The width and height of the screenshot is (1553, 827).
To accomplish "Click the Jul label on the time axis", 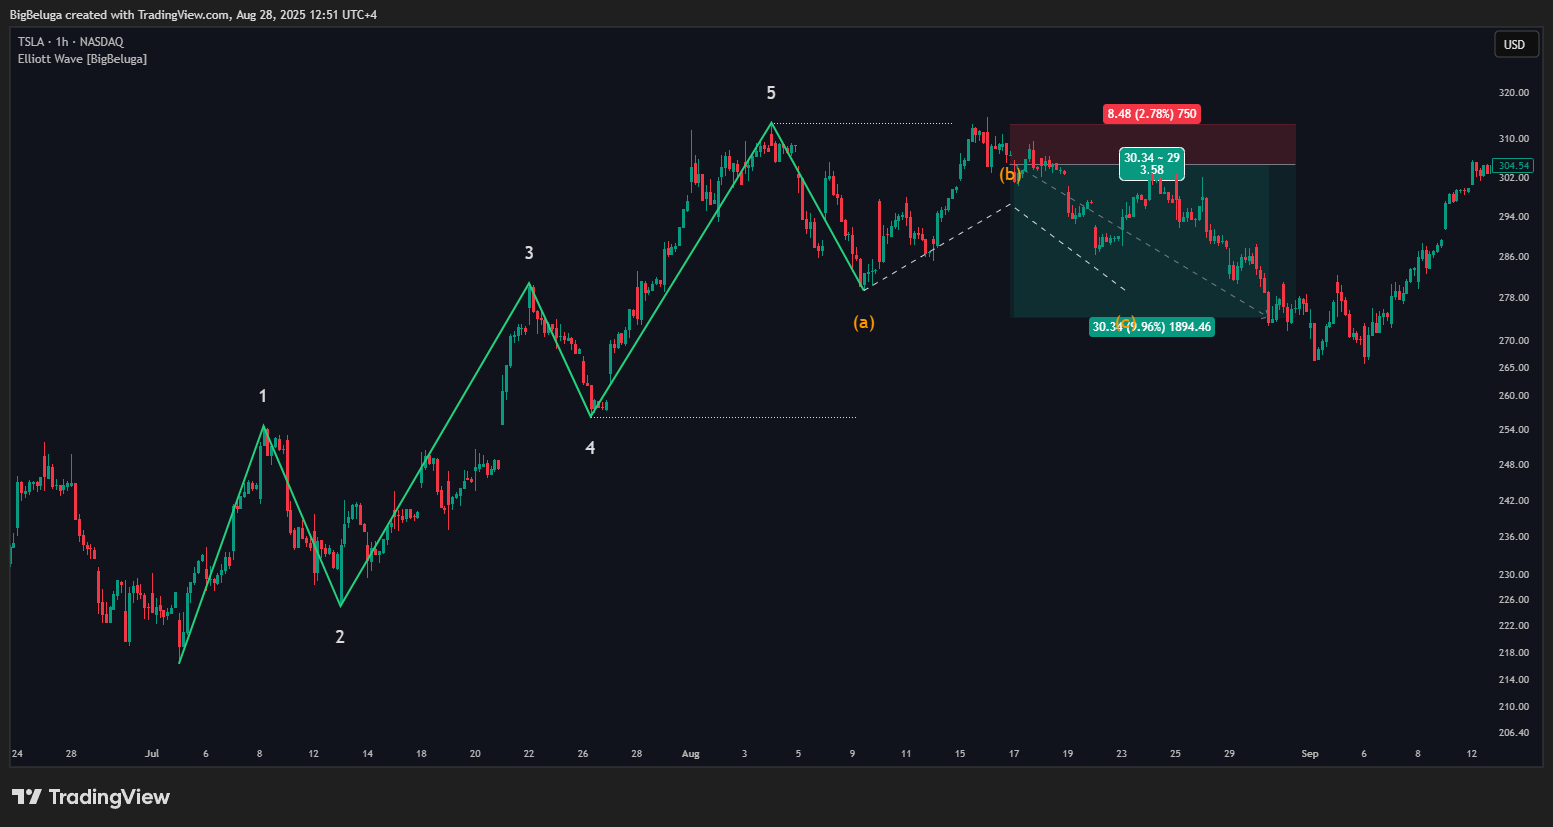I will [x=152, y=754].
